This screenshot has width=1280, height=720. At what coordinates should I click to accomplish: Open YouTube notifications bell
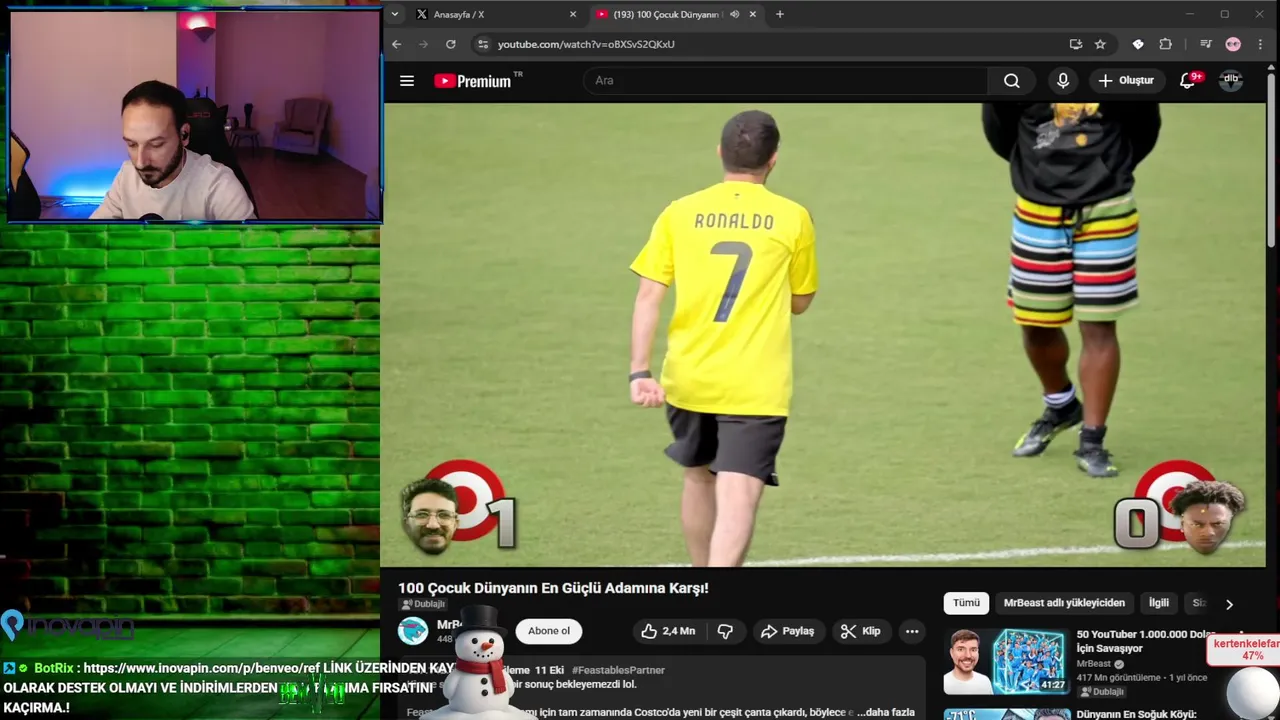[1187, 81]
